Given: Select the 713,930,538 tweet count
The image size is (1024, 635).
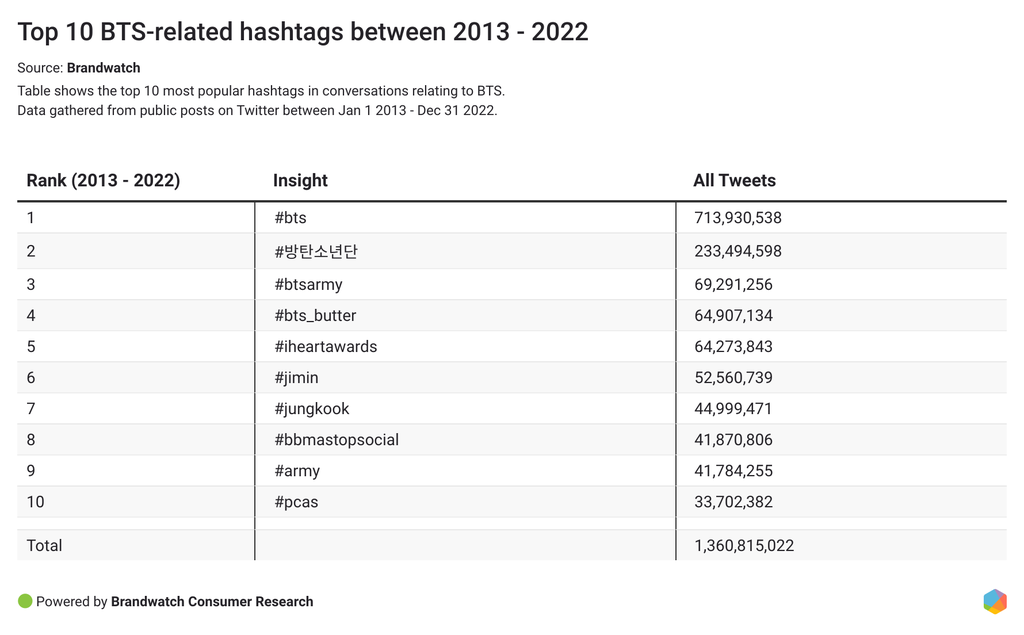Looking at the screenshot, I should point(738,218).
